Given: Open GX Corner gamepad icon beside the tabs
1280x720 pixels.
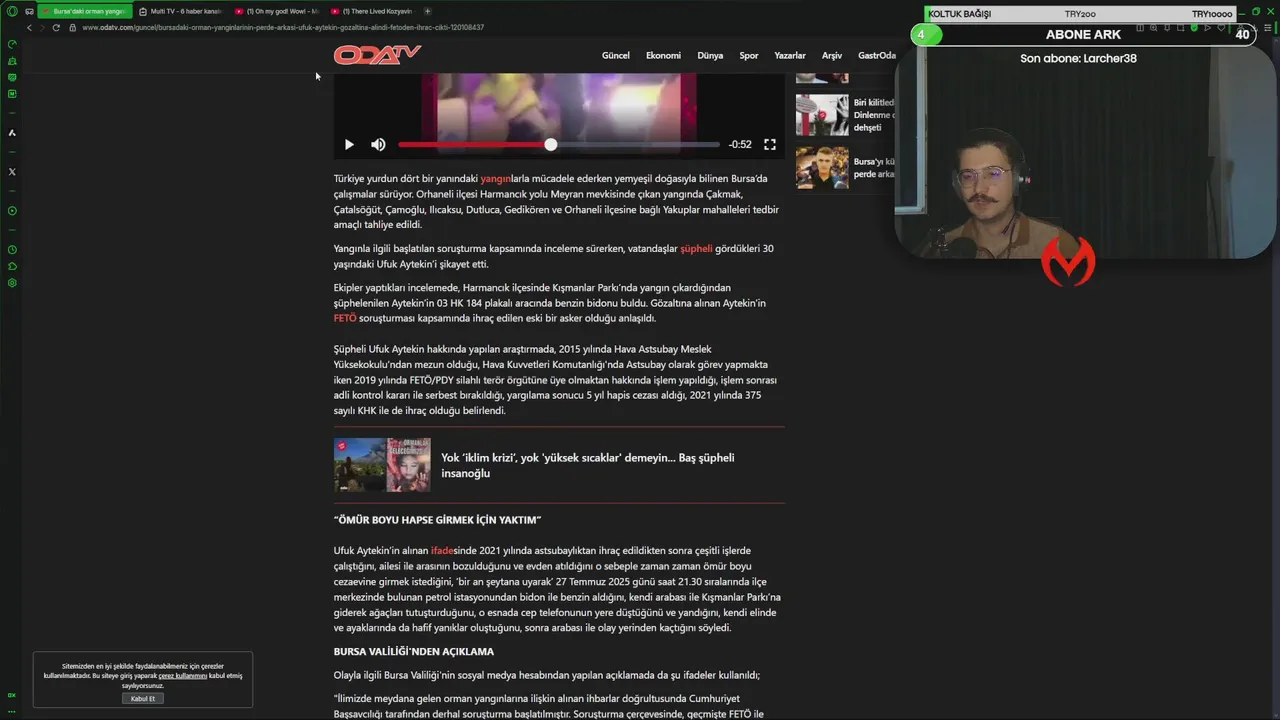Looking at the screenshot, I should pyautogui.click(x=29, y=11).
